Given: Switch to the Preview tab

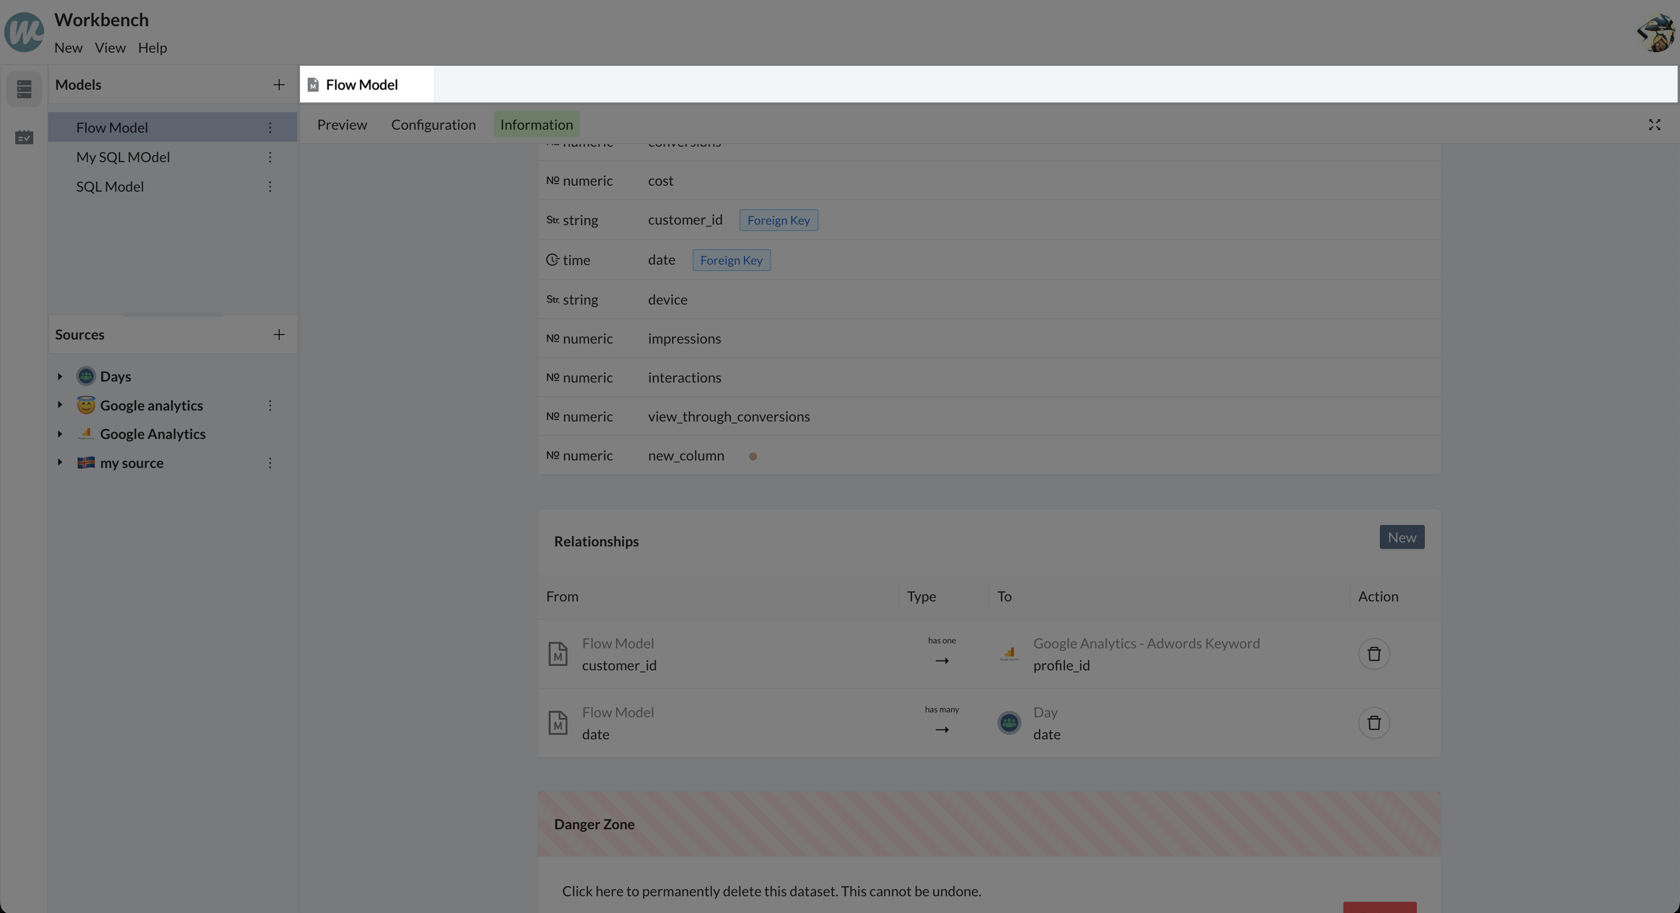Looking at the screenshot, I should (x=342, y=125).
